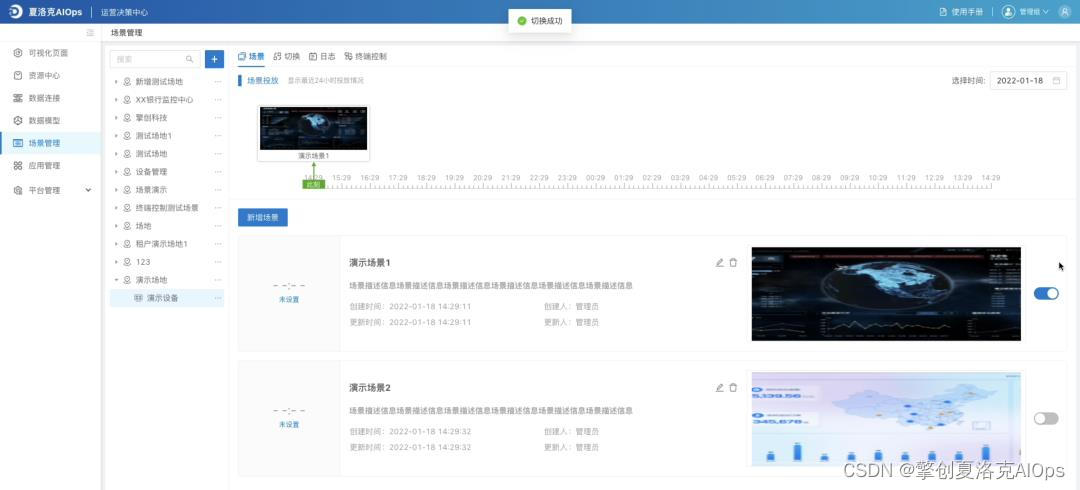
Task: Click the magnifier icon in the search box
Action: (189, 59)
